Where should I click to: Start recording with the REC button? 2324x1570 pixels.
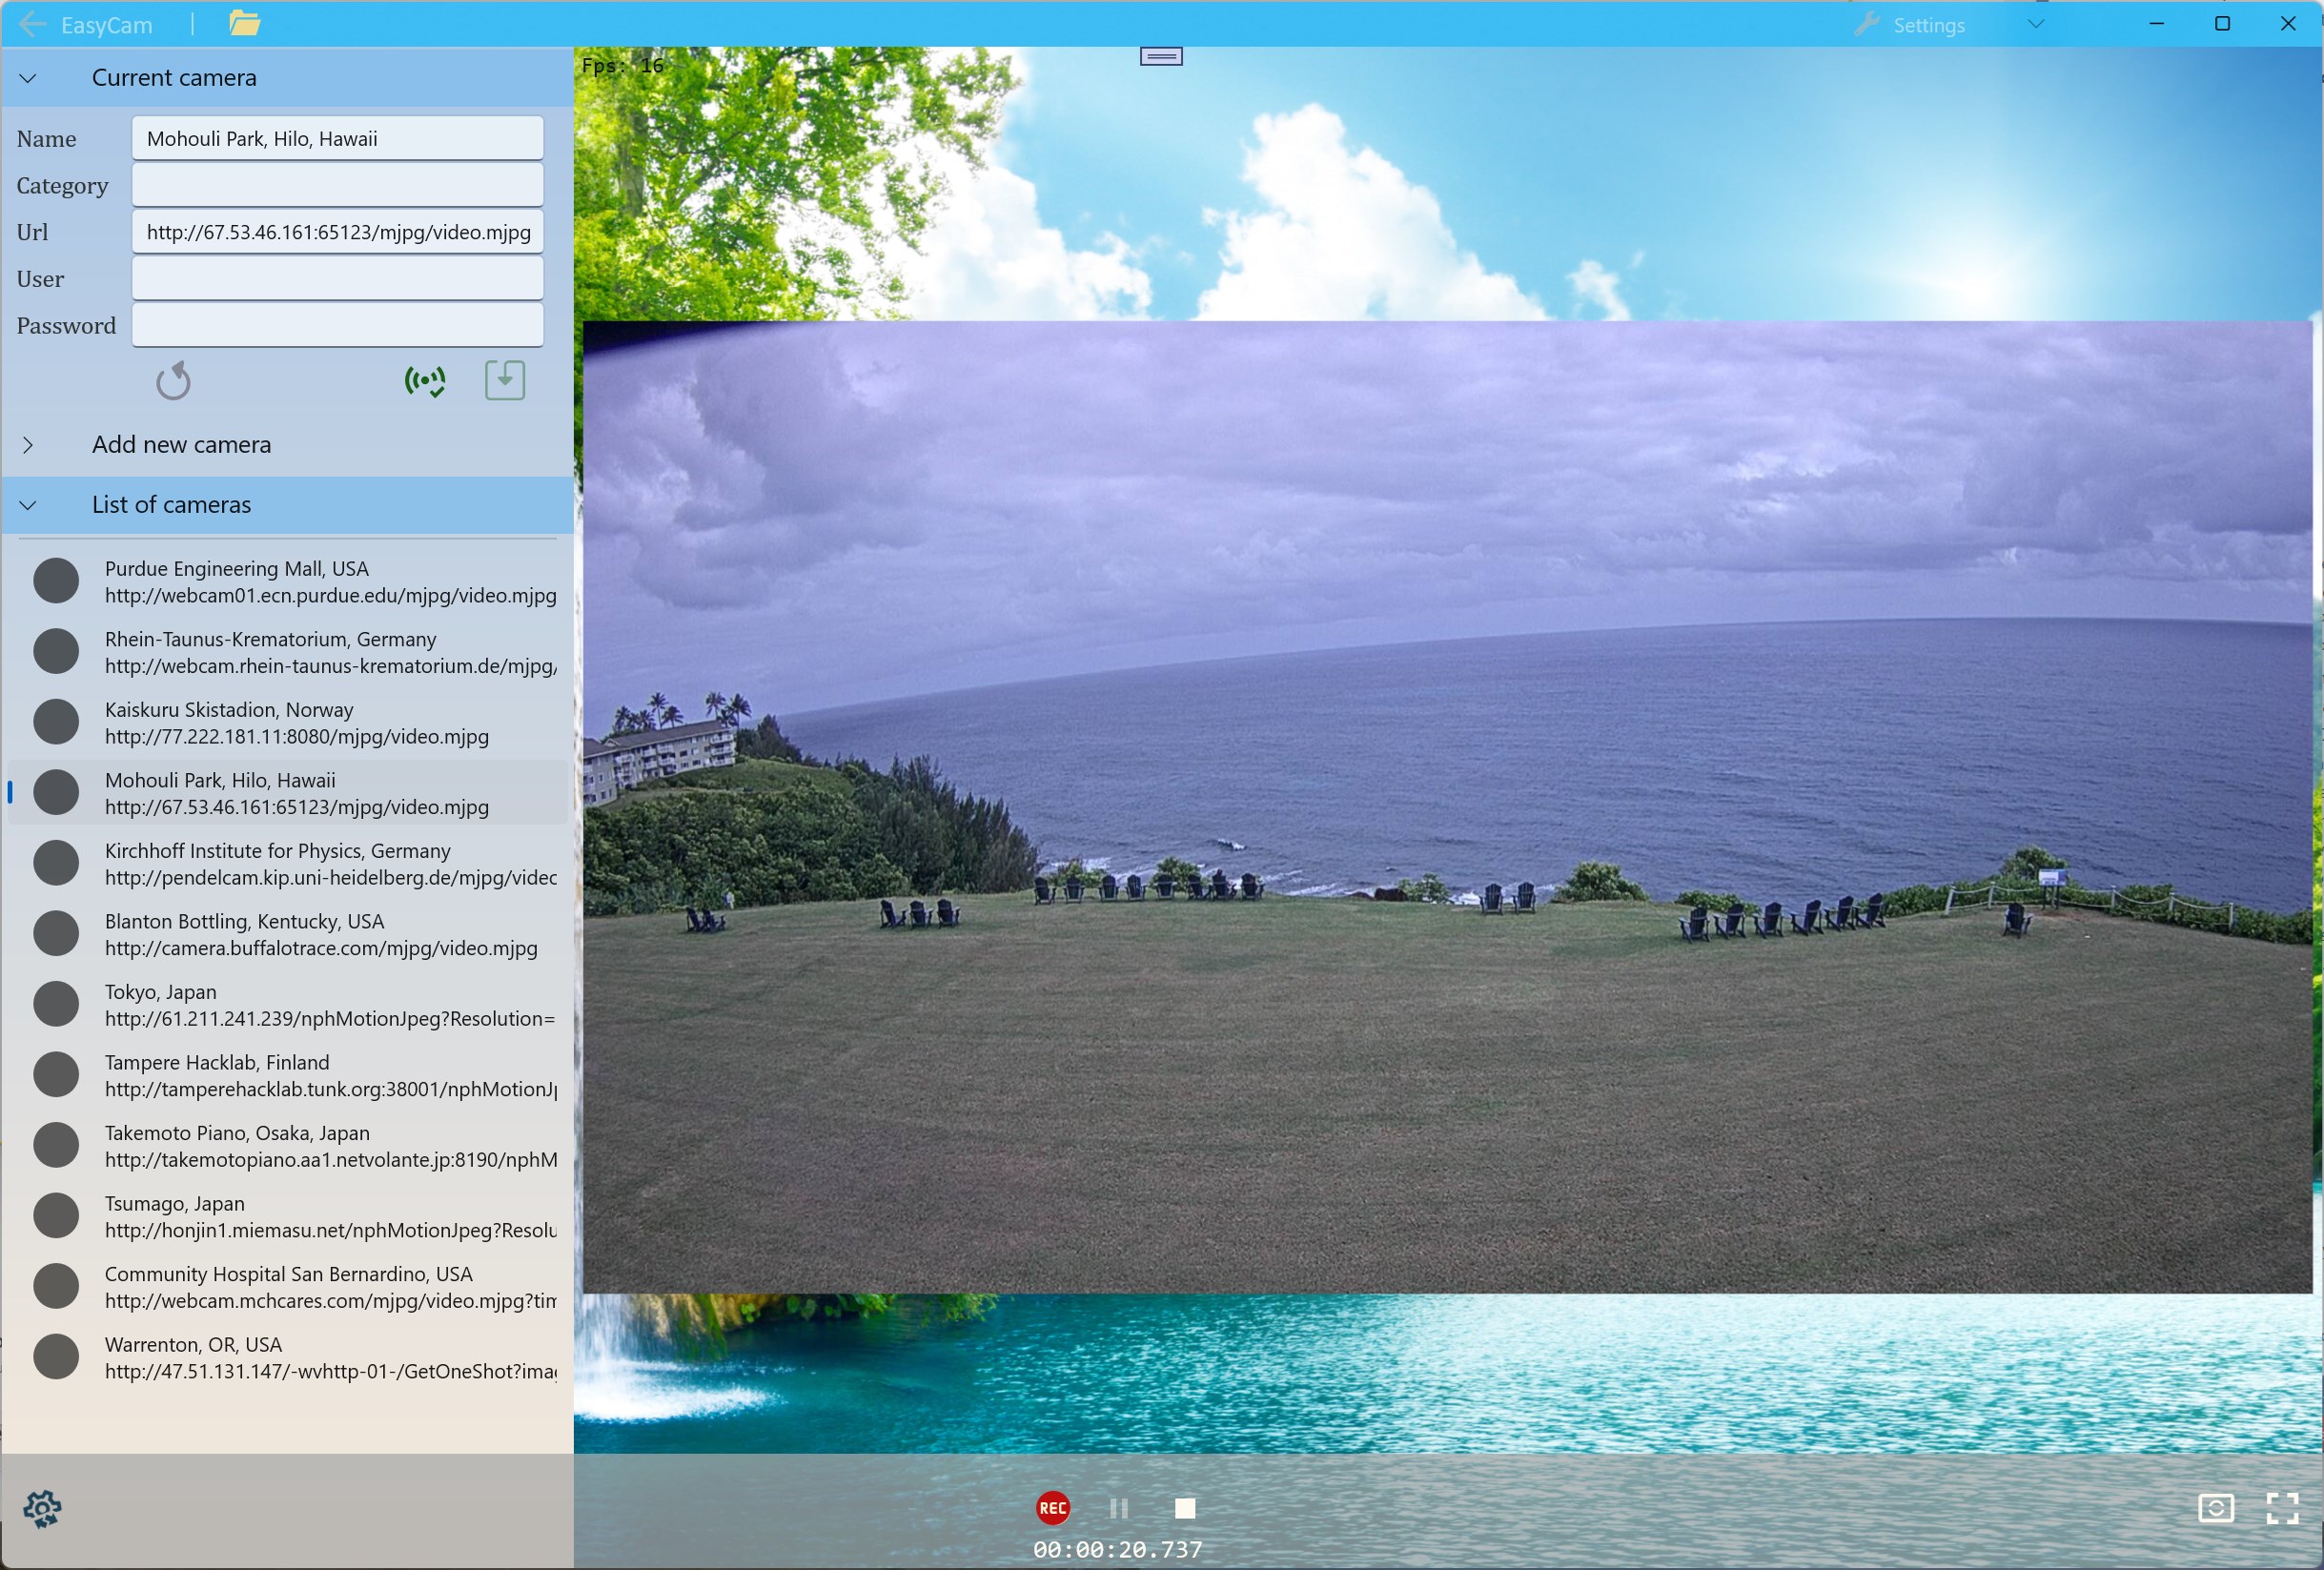coord(1053,1508)
